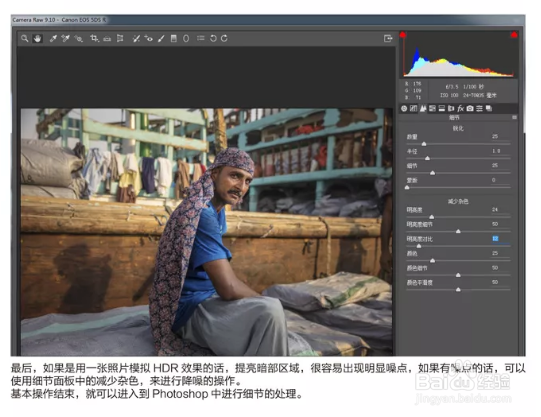Viewport: 541px width, 417px height.
Task: Switch to the Basic panel tab
Action: [404, 109]
